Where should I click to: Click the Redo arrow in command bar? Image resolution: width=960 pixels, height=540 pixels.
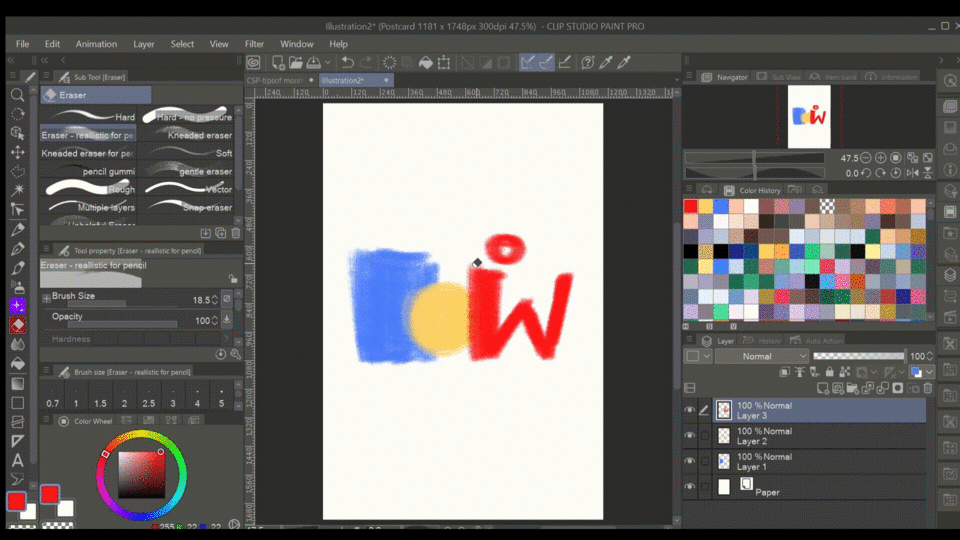(366, 62)
